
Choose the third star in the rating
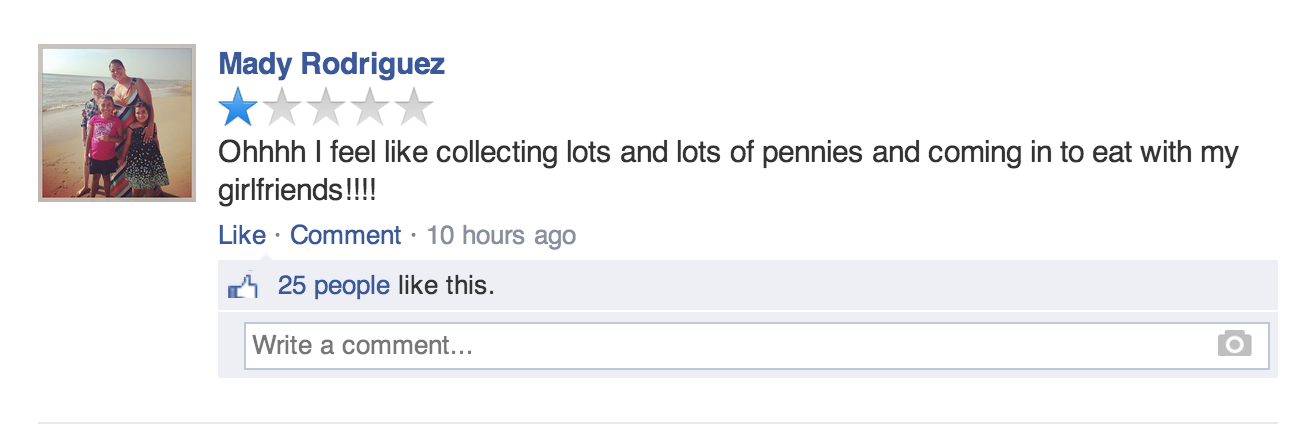click(326, 106)
